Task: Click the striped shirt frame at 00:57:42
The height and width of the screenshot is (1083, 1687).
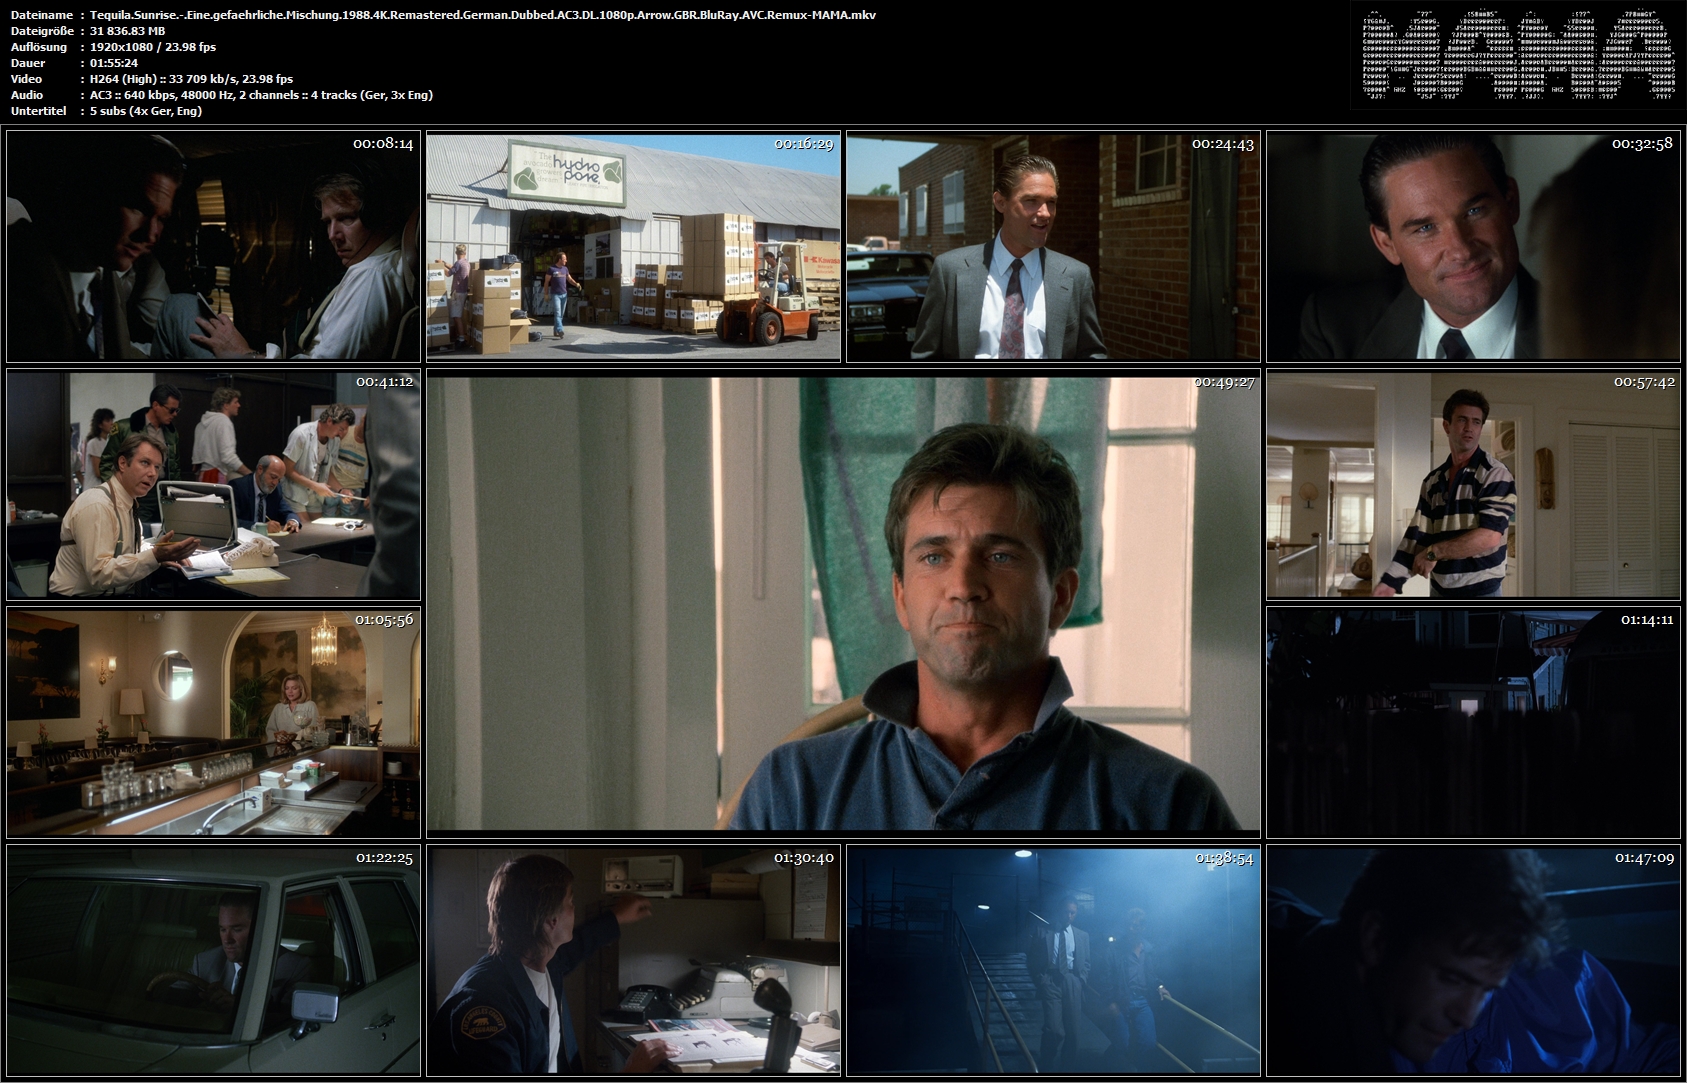Action: coord(1473,484)
